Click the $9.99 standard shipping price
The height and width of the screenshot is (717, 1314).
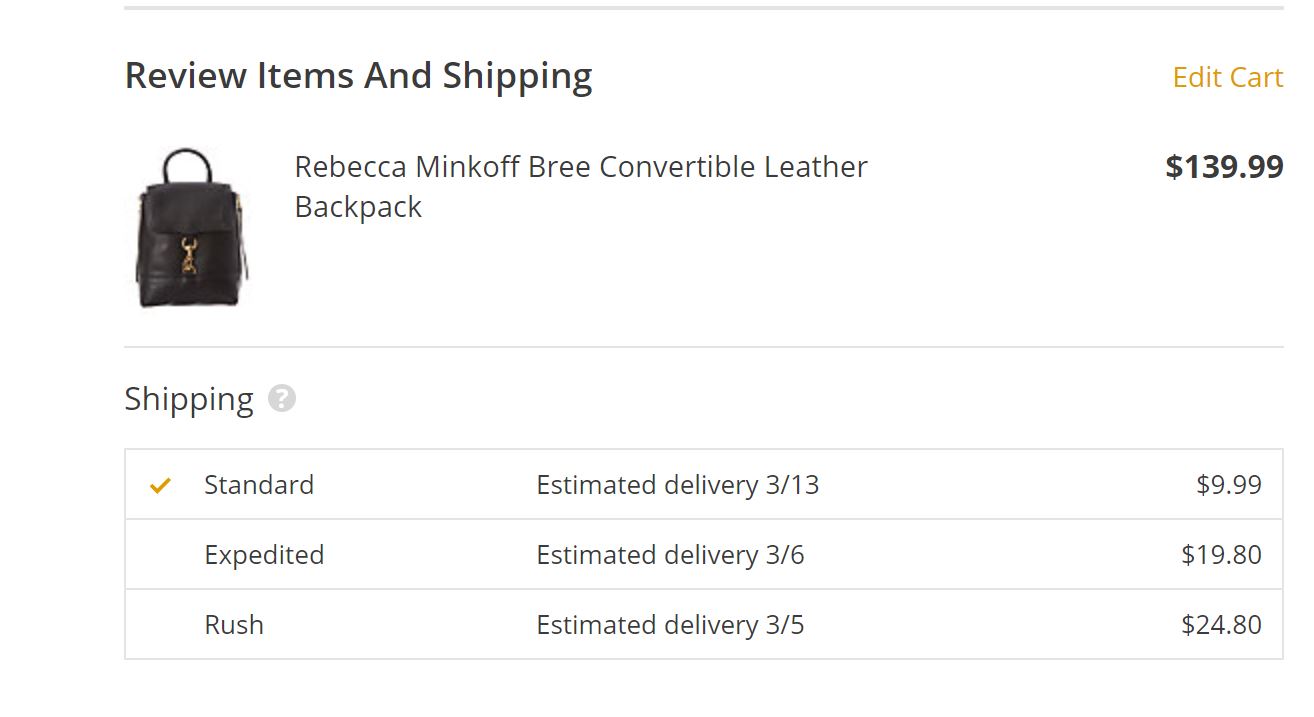coord(1229,485)
